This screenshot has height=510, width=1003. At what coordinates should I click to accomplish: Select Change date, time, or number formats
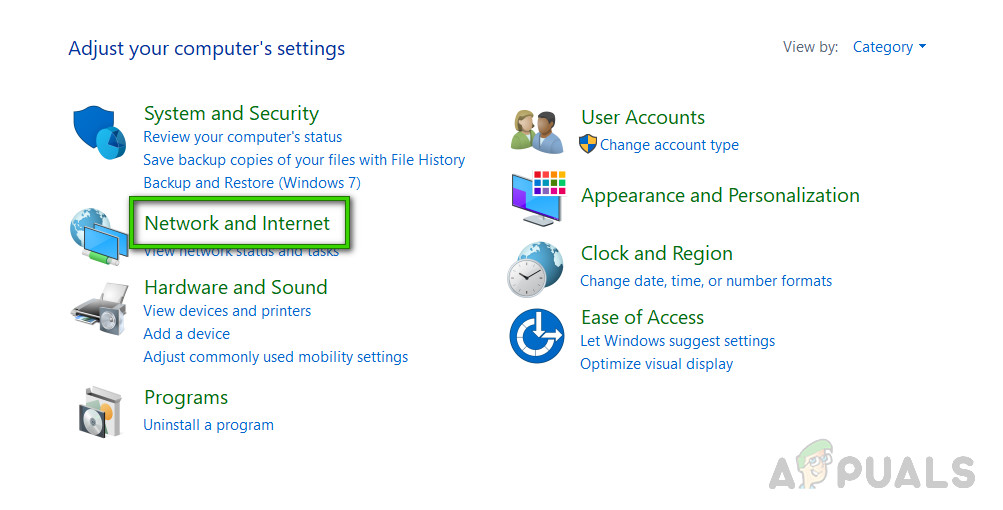point(706,281)
